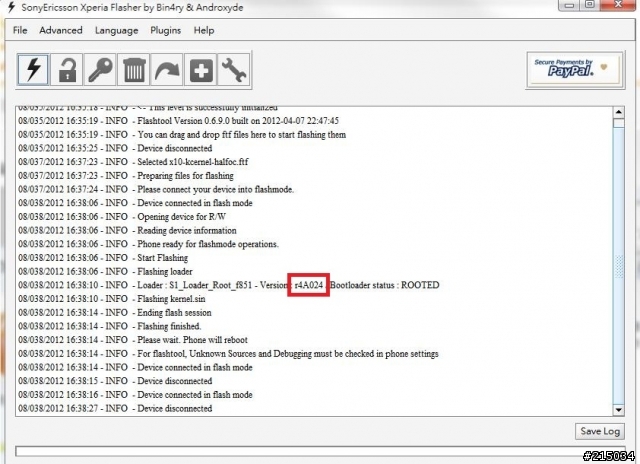
Task: Click the log scrollbar down arrow
Action: coord(619,410)
